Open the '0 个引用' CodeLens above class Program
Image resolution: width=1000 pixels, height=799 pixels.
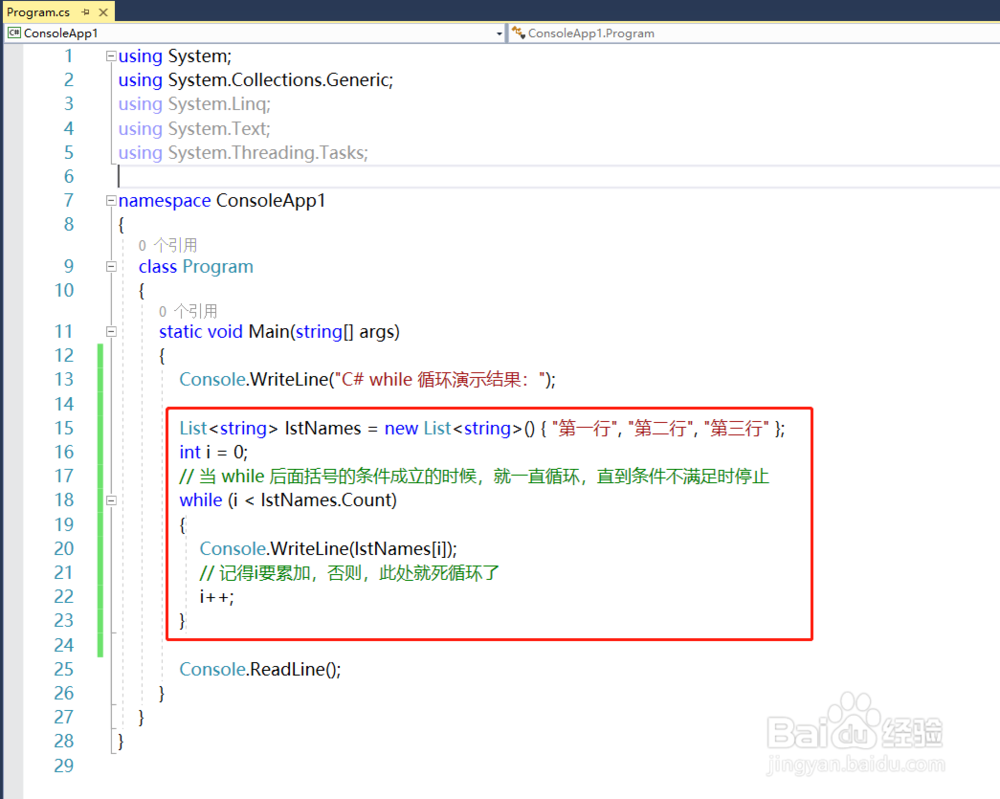click(x=168, y=245)
